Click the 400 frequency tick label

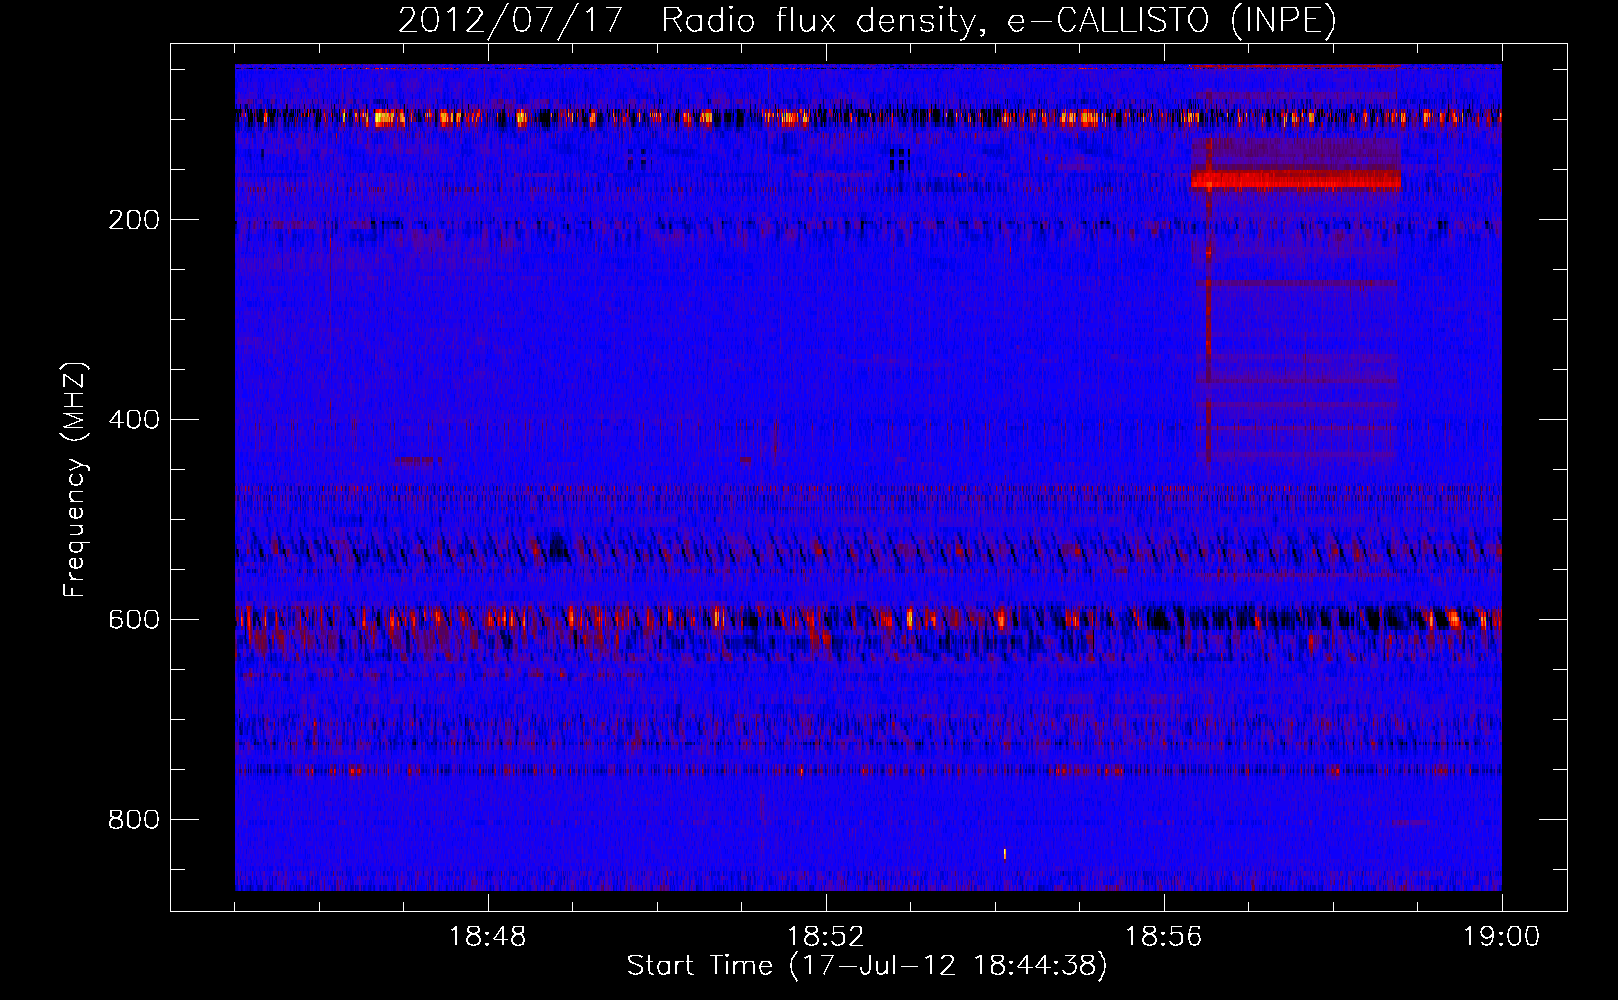tap(134, 420)
